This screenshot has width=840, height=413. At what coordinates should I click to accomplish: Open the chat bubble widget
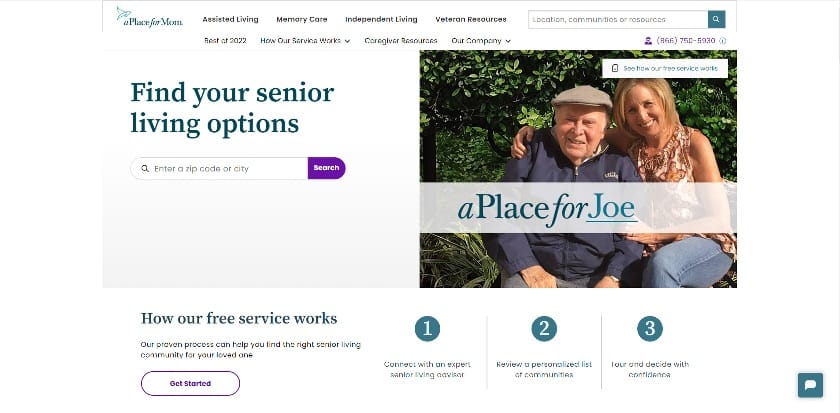(x=810, y=385)
